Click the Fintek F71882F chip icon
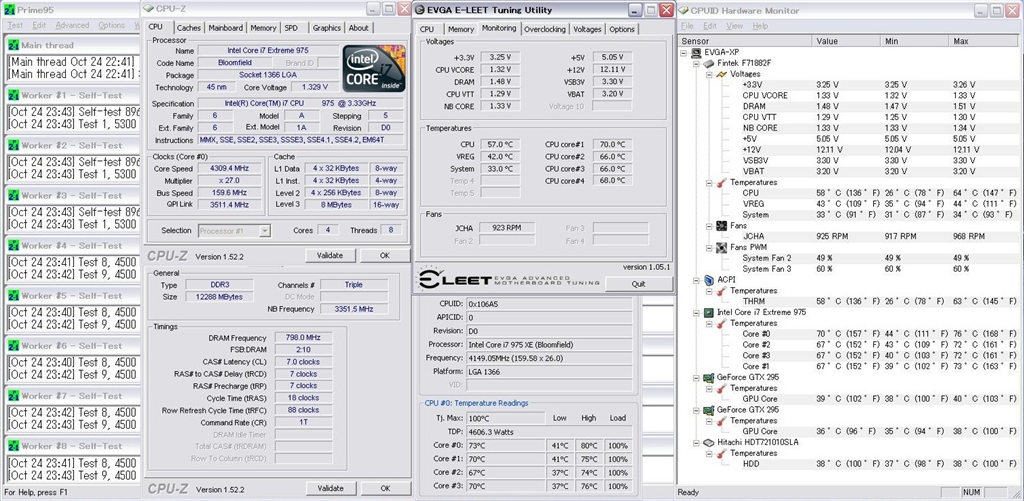The image size is (1024, 501). (709, 63)
